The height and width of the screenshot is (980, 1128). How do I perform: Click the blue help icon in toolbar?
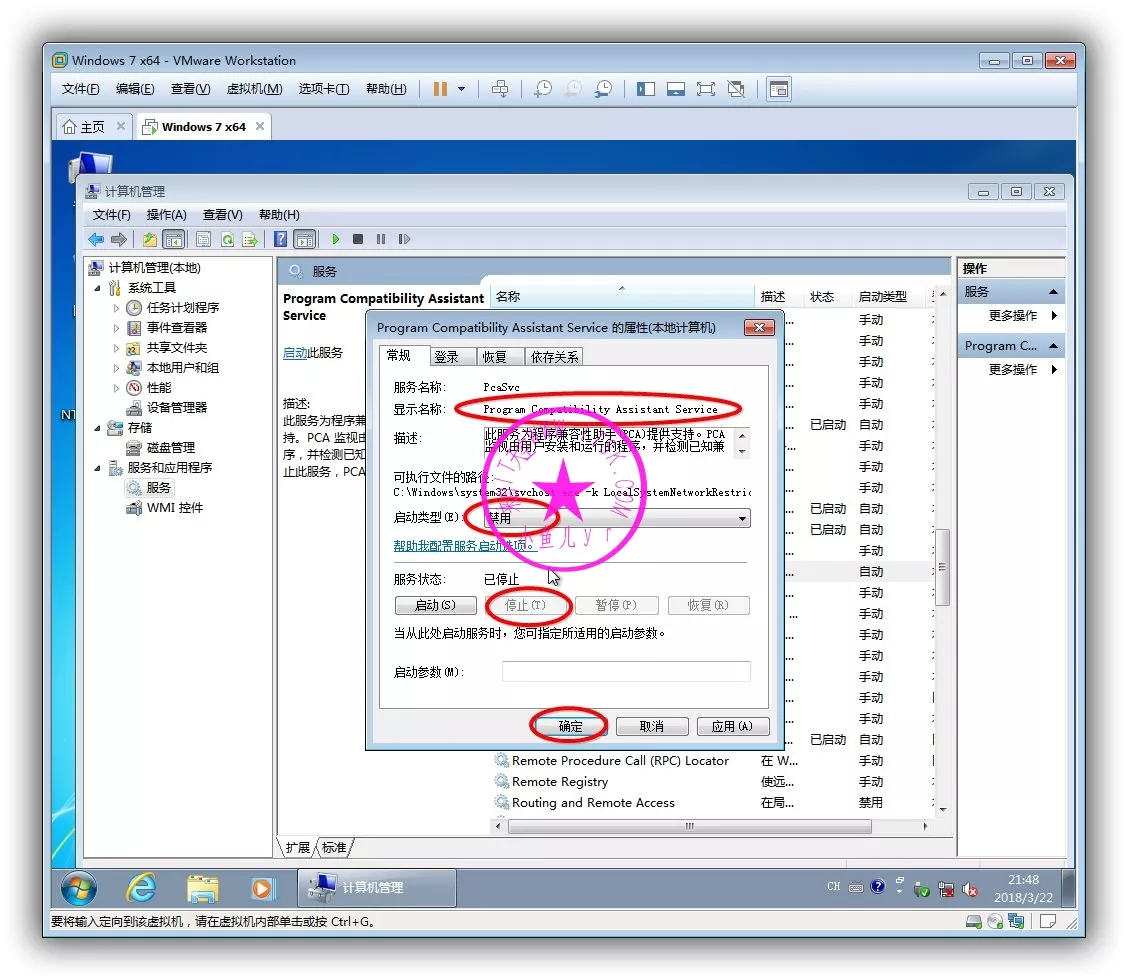(281, 239)
